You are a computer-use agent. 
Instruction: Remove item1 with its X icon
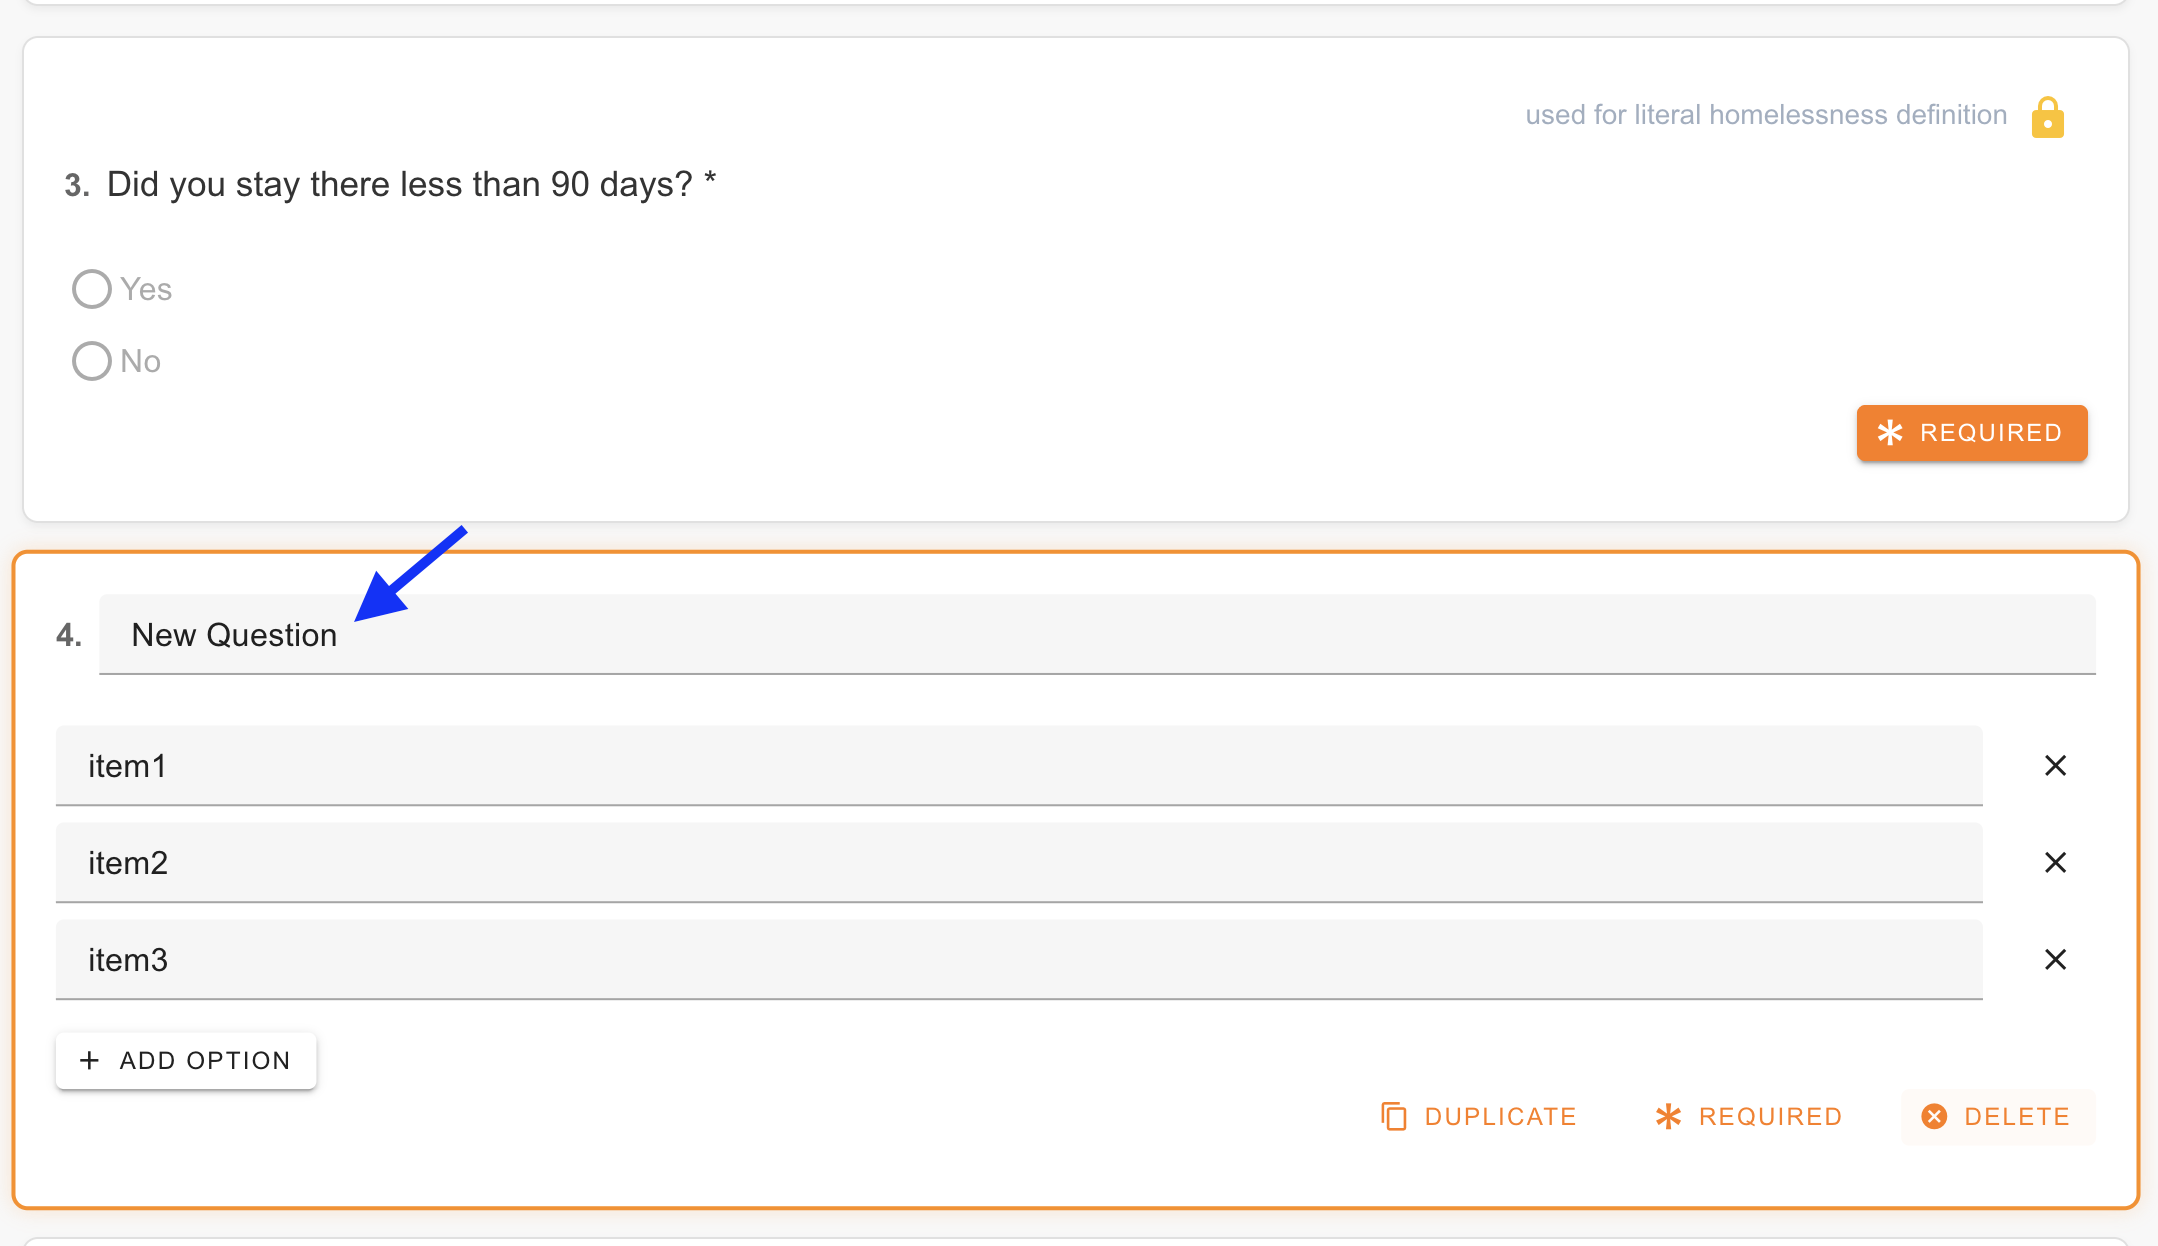click(2055, 765)
